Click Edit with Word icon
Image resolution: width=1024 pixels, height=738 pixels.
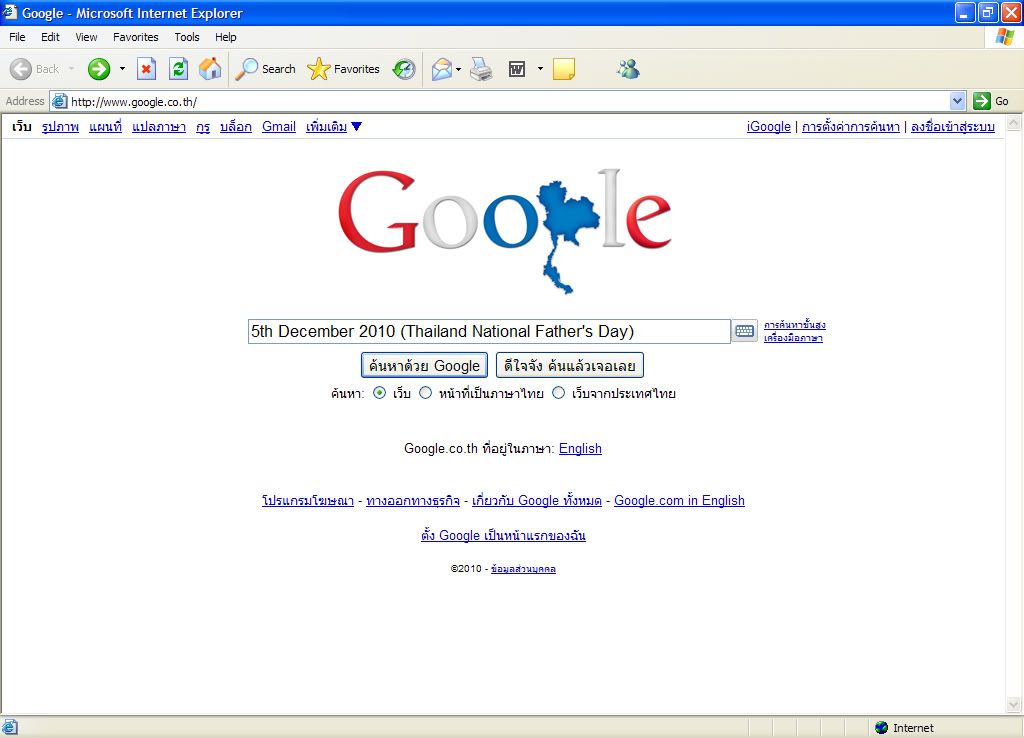(517, 69)
